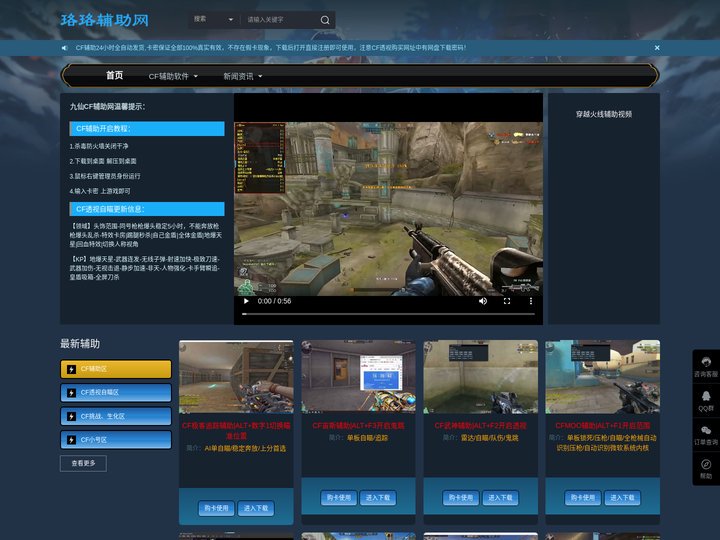Image resolution: width=720 pixels, height=540 pixels.
Task: Click 进入下载 on the CFMOO card
Action: pos(622,498)
